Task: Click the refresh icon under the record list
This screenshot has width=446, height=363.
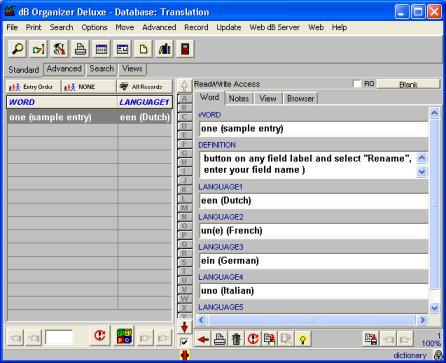Action: (100, 335)
